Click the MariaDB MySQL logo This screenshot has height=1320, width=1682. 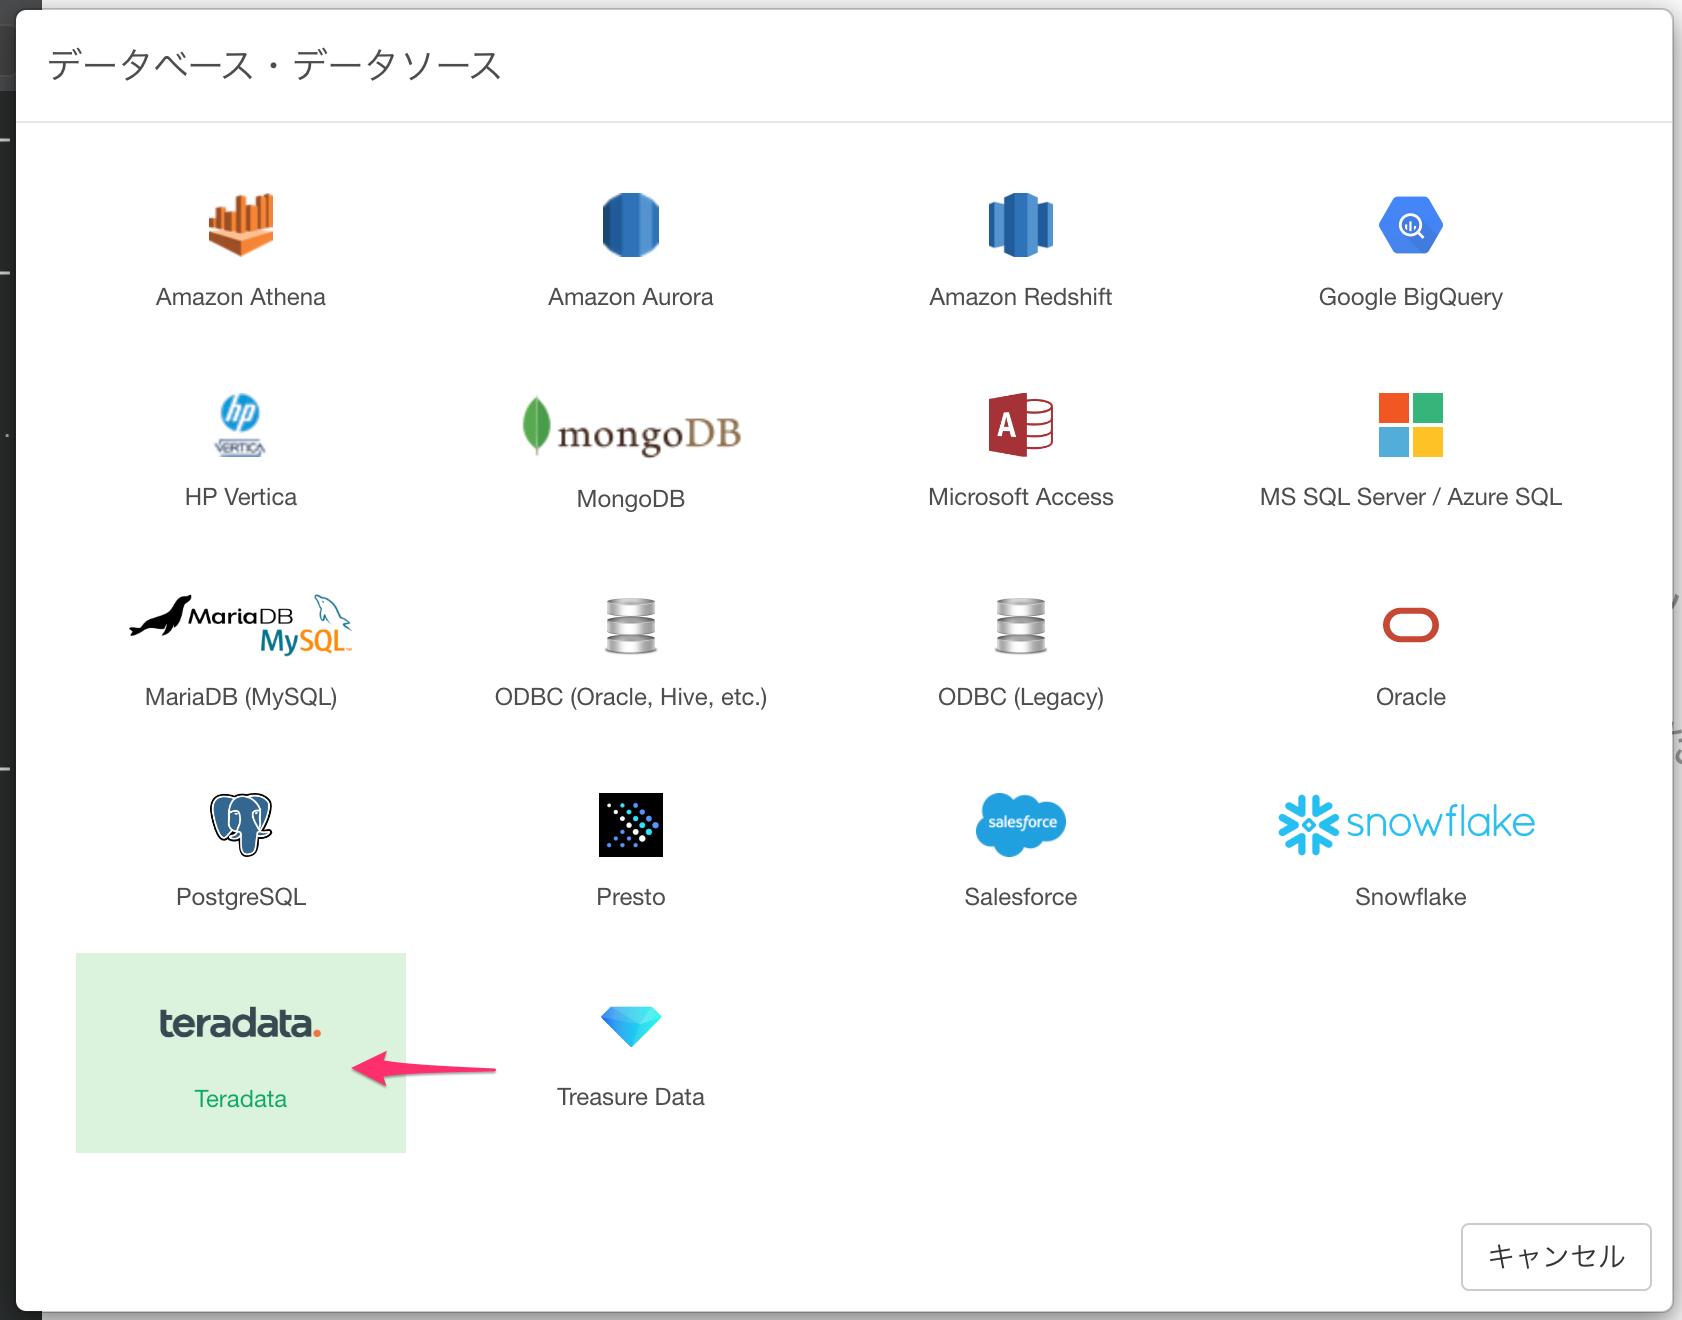point(241,625)
